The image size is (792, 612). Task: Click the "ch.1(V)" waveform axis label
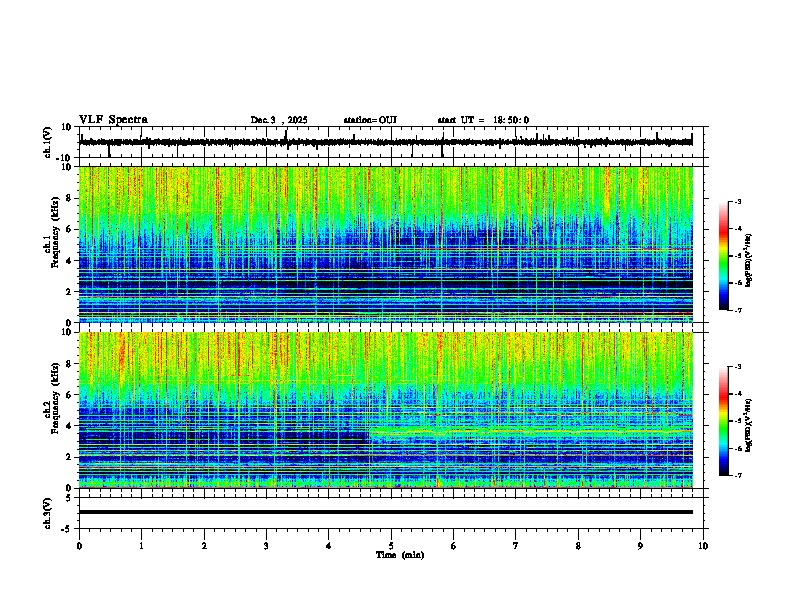pos(48,142)
